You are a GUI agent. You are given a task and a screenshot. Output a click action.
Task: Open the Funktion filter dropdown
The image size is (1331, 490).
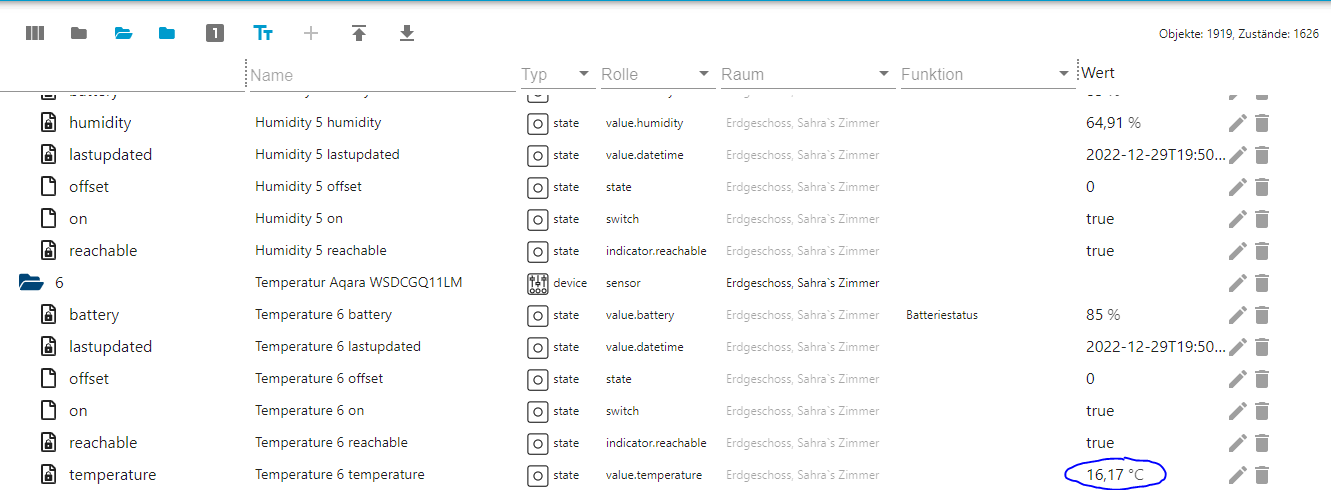click(x=1064, y=74)
